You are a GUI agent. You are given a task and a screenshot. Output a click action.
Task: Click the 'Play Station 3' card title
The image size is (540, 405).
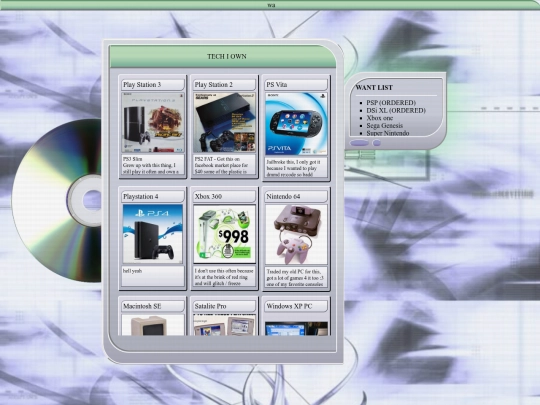(142, 84)
